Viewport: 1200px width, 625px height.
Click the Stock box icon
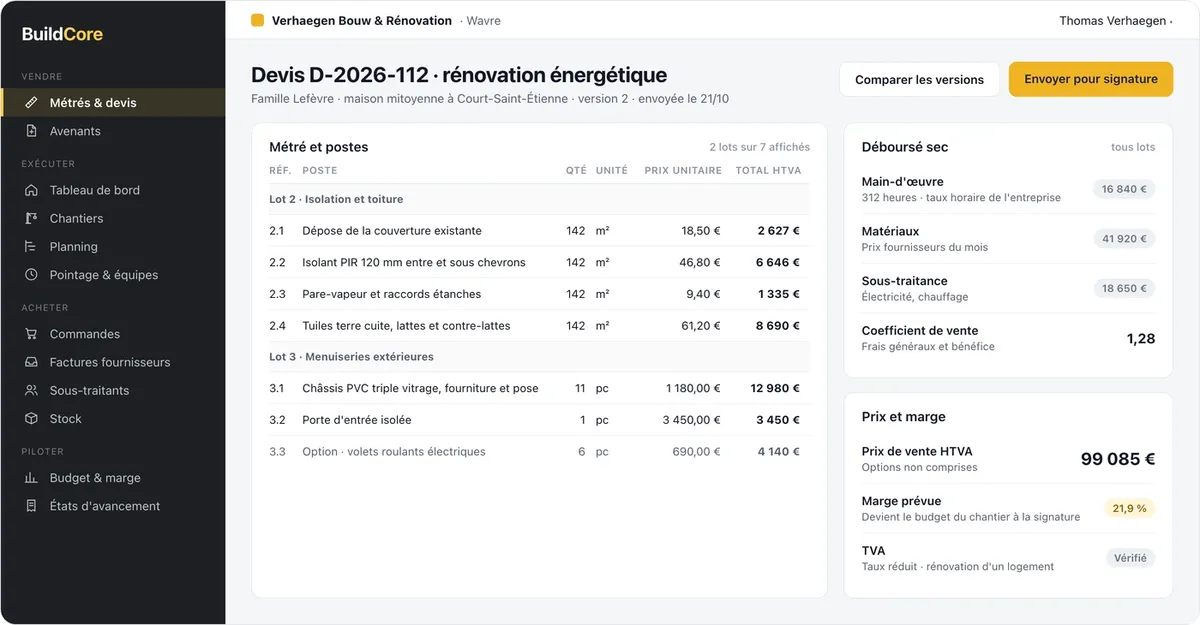coord(31,418)
